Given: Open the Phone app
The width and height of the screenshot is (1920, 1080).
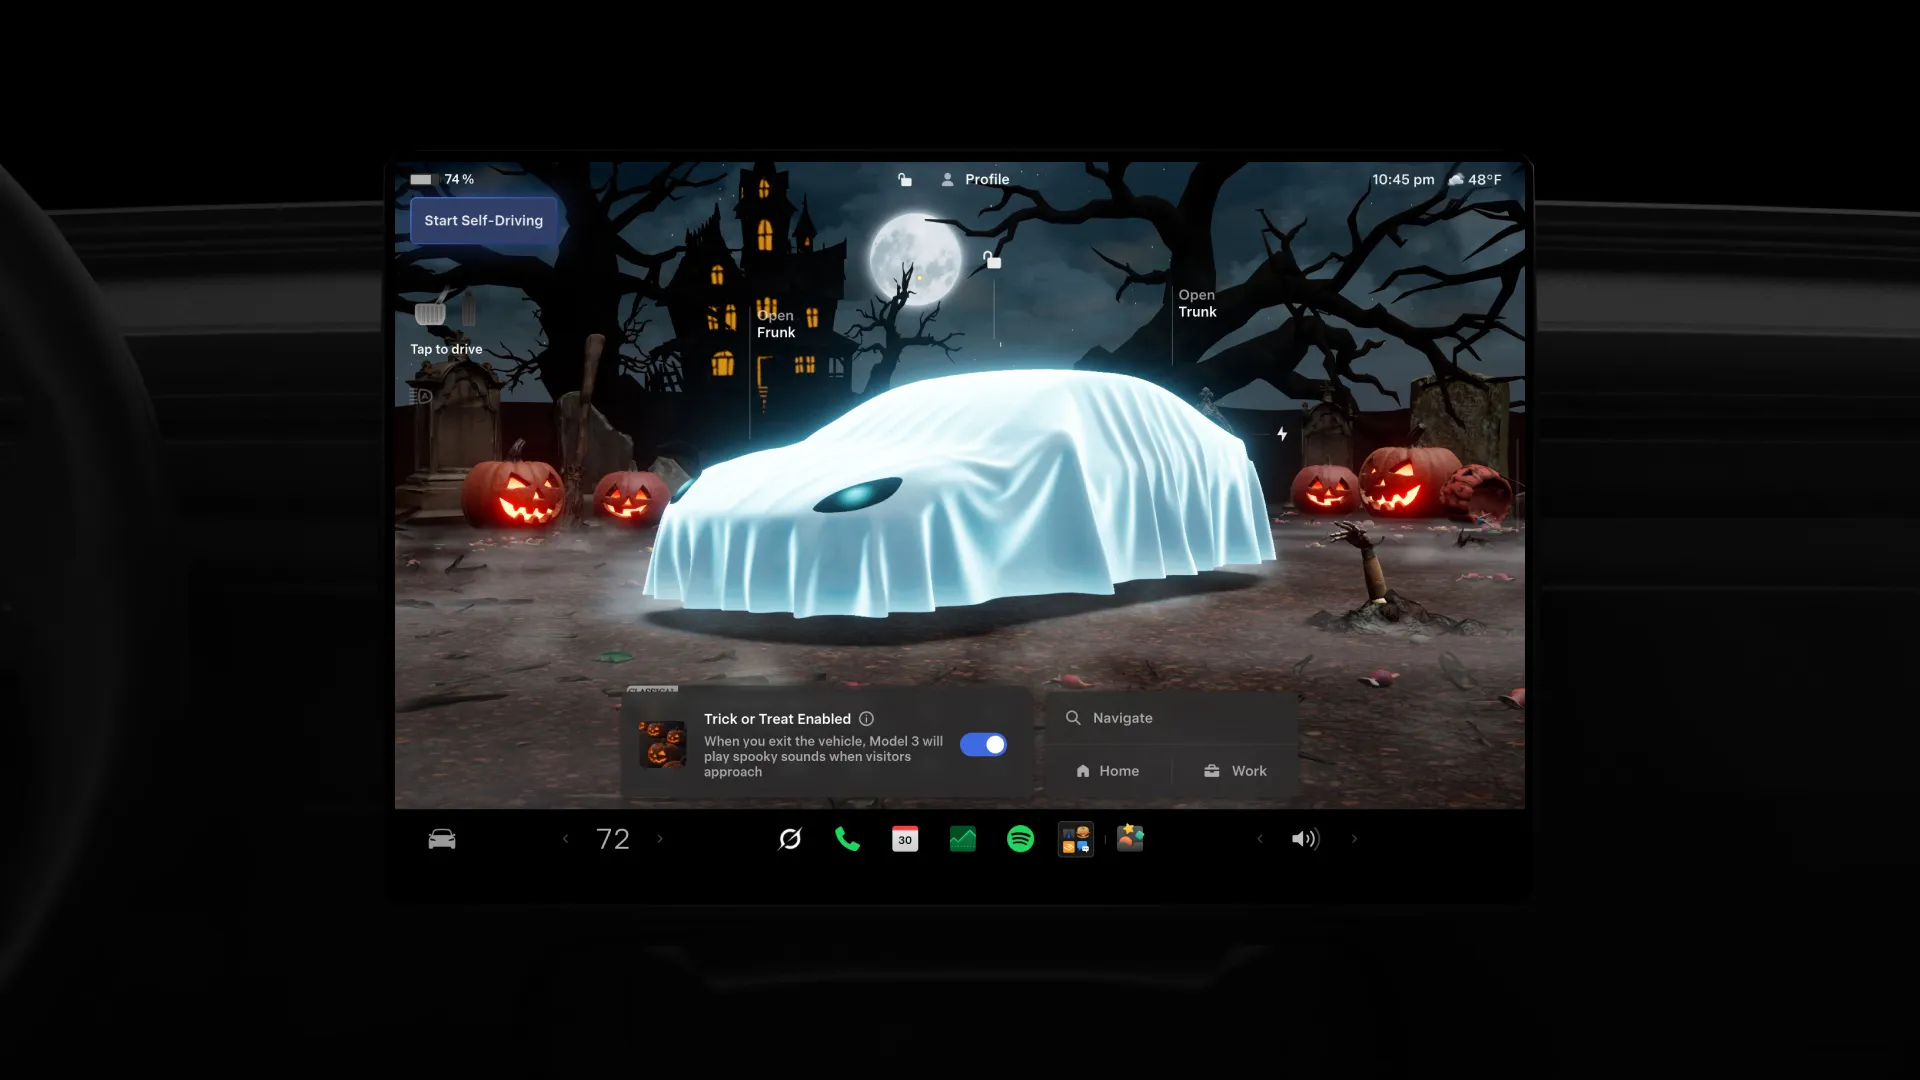Looking at the screenshot, I should tap(847, 839).
